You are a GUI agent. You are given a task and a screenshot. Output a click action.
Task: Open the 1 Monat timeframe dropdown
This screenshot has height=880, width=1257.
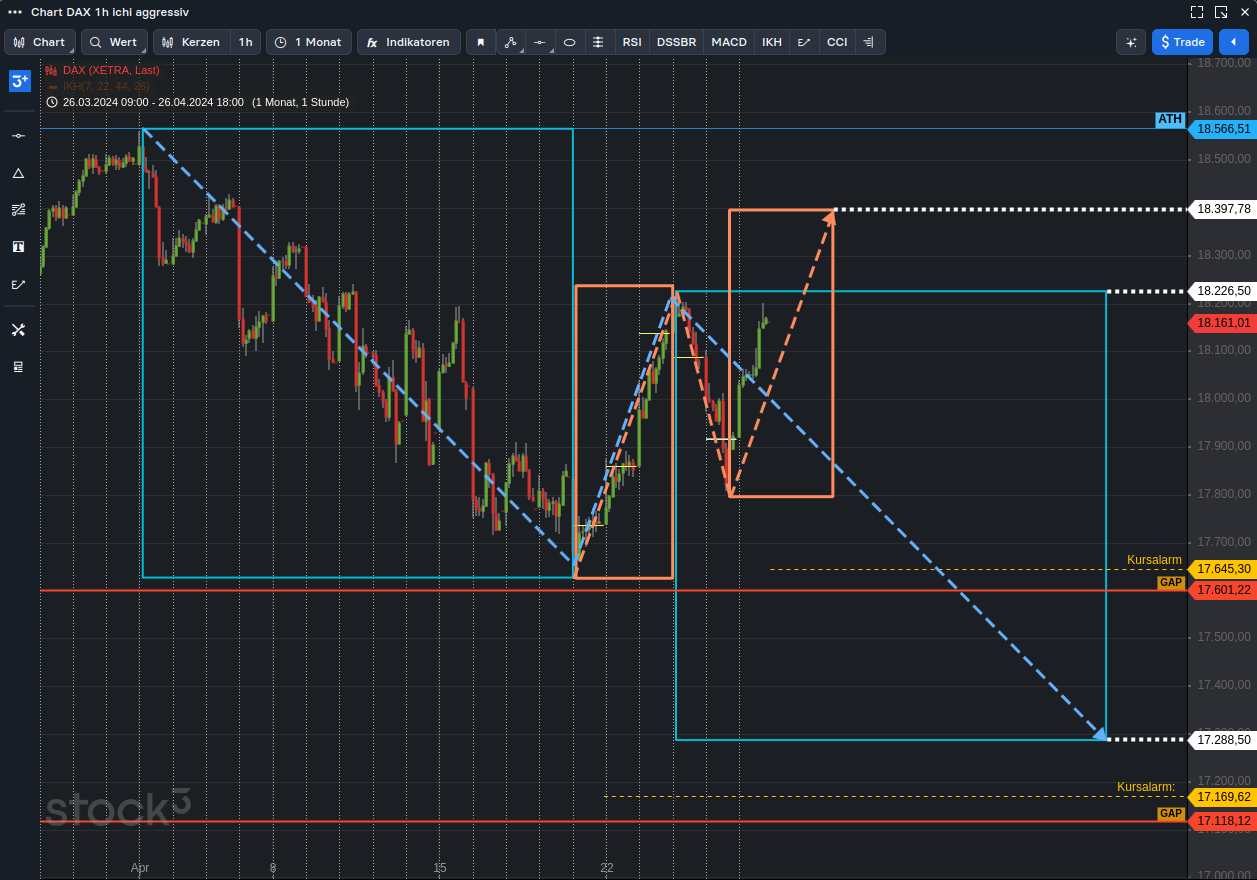tap(308, 42)
